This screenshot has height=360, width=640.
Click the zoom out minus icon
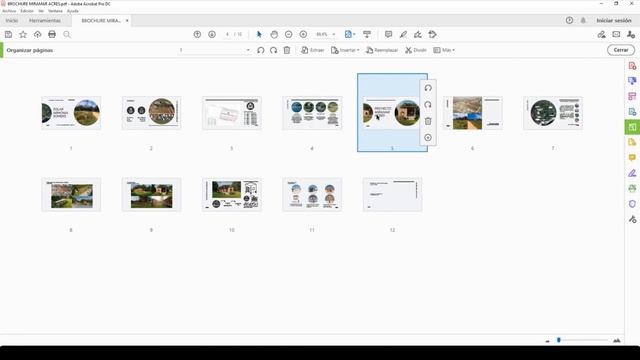click(x=289, y=35)
